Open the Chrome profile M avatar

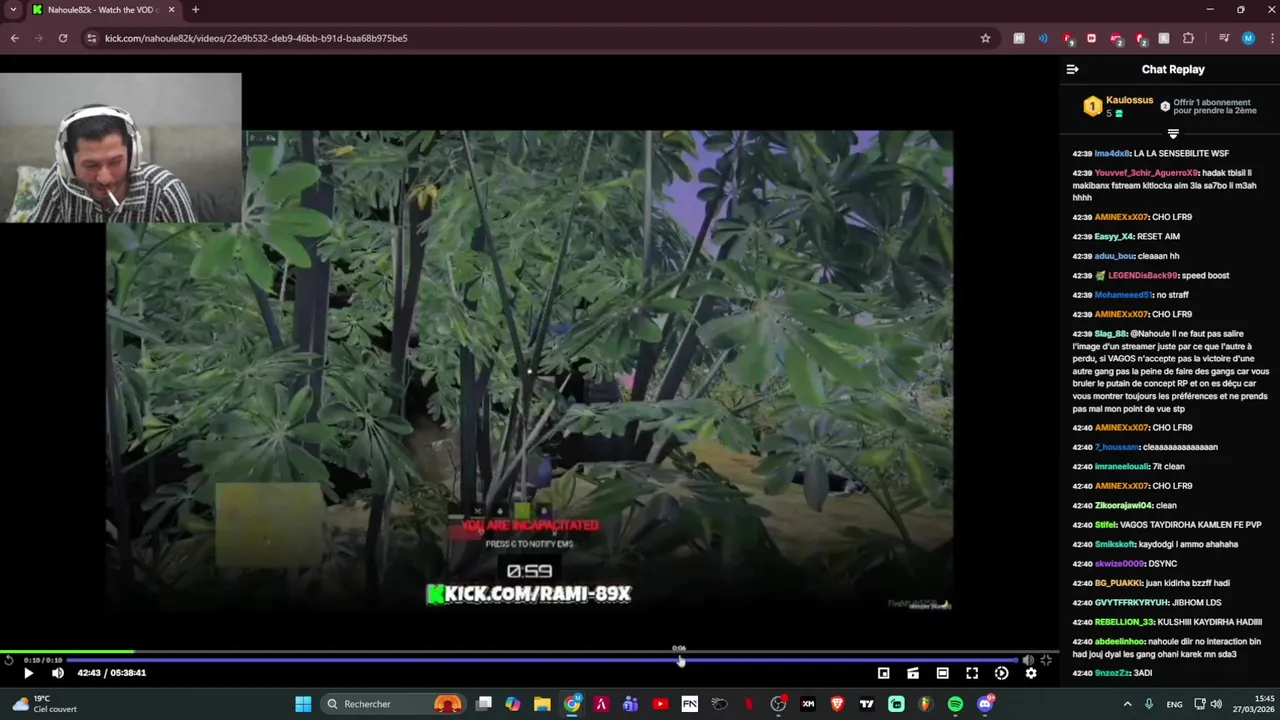coord(1248,38)
